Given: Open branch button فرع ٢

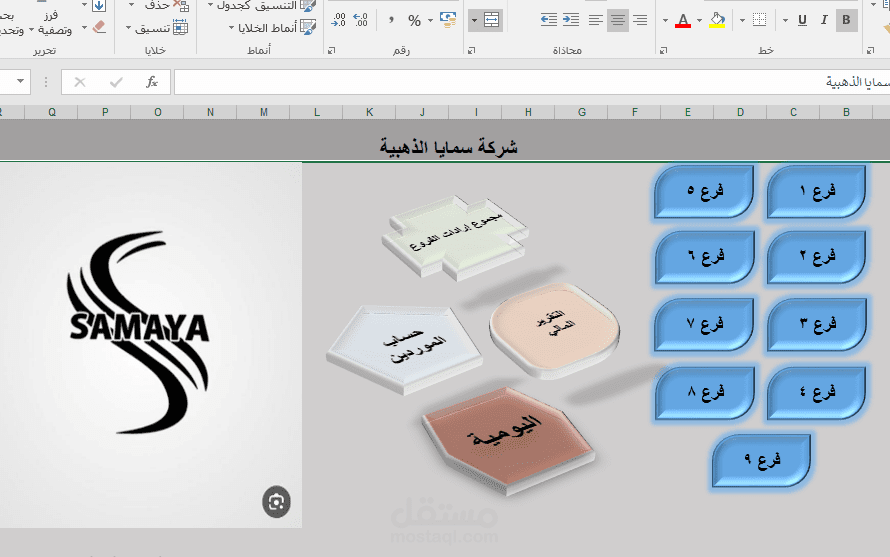Looking at the screenshot, I should coord(816,257).
